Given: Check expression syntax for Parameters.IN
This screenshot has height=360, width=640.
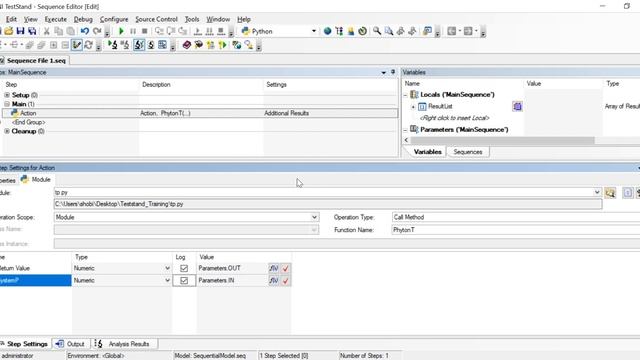Looking at the screenshot, I should pyautogui.click(x=285, y=280).
